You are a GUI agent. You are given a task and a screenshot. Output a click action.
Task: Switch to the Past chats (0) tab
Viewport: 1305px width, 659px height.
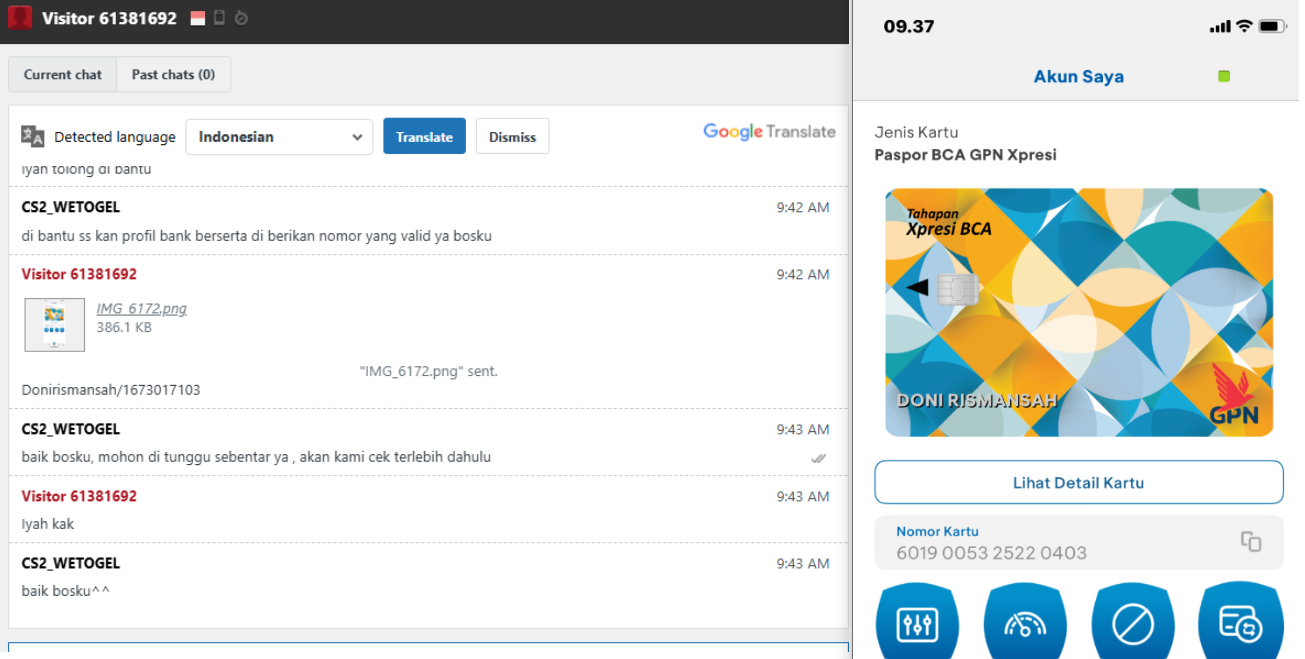[x=173, y=74]
